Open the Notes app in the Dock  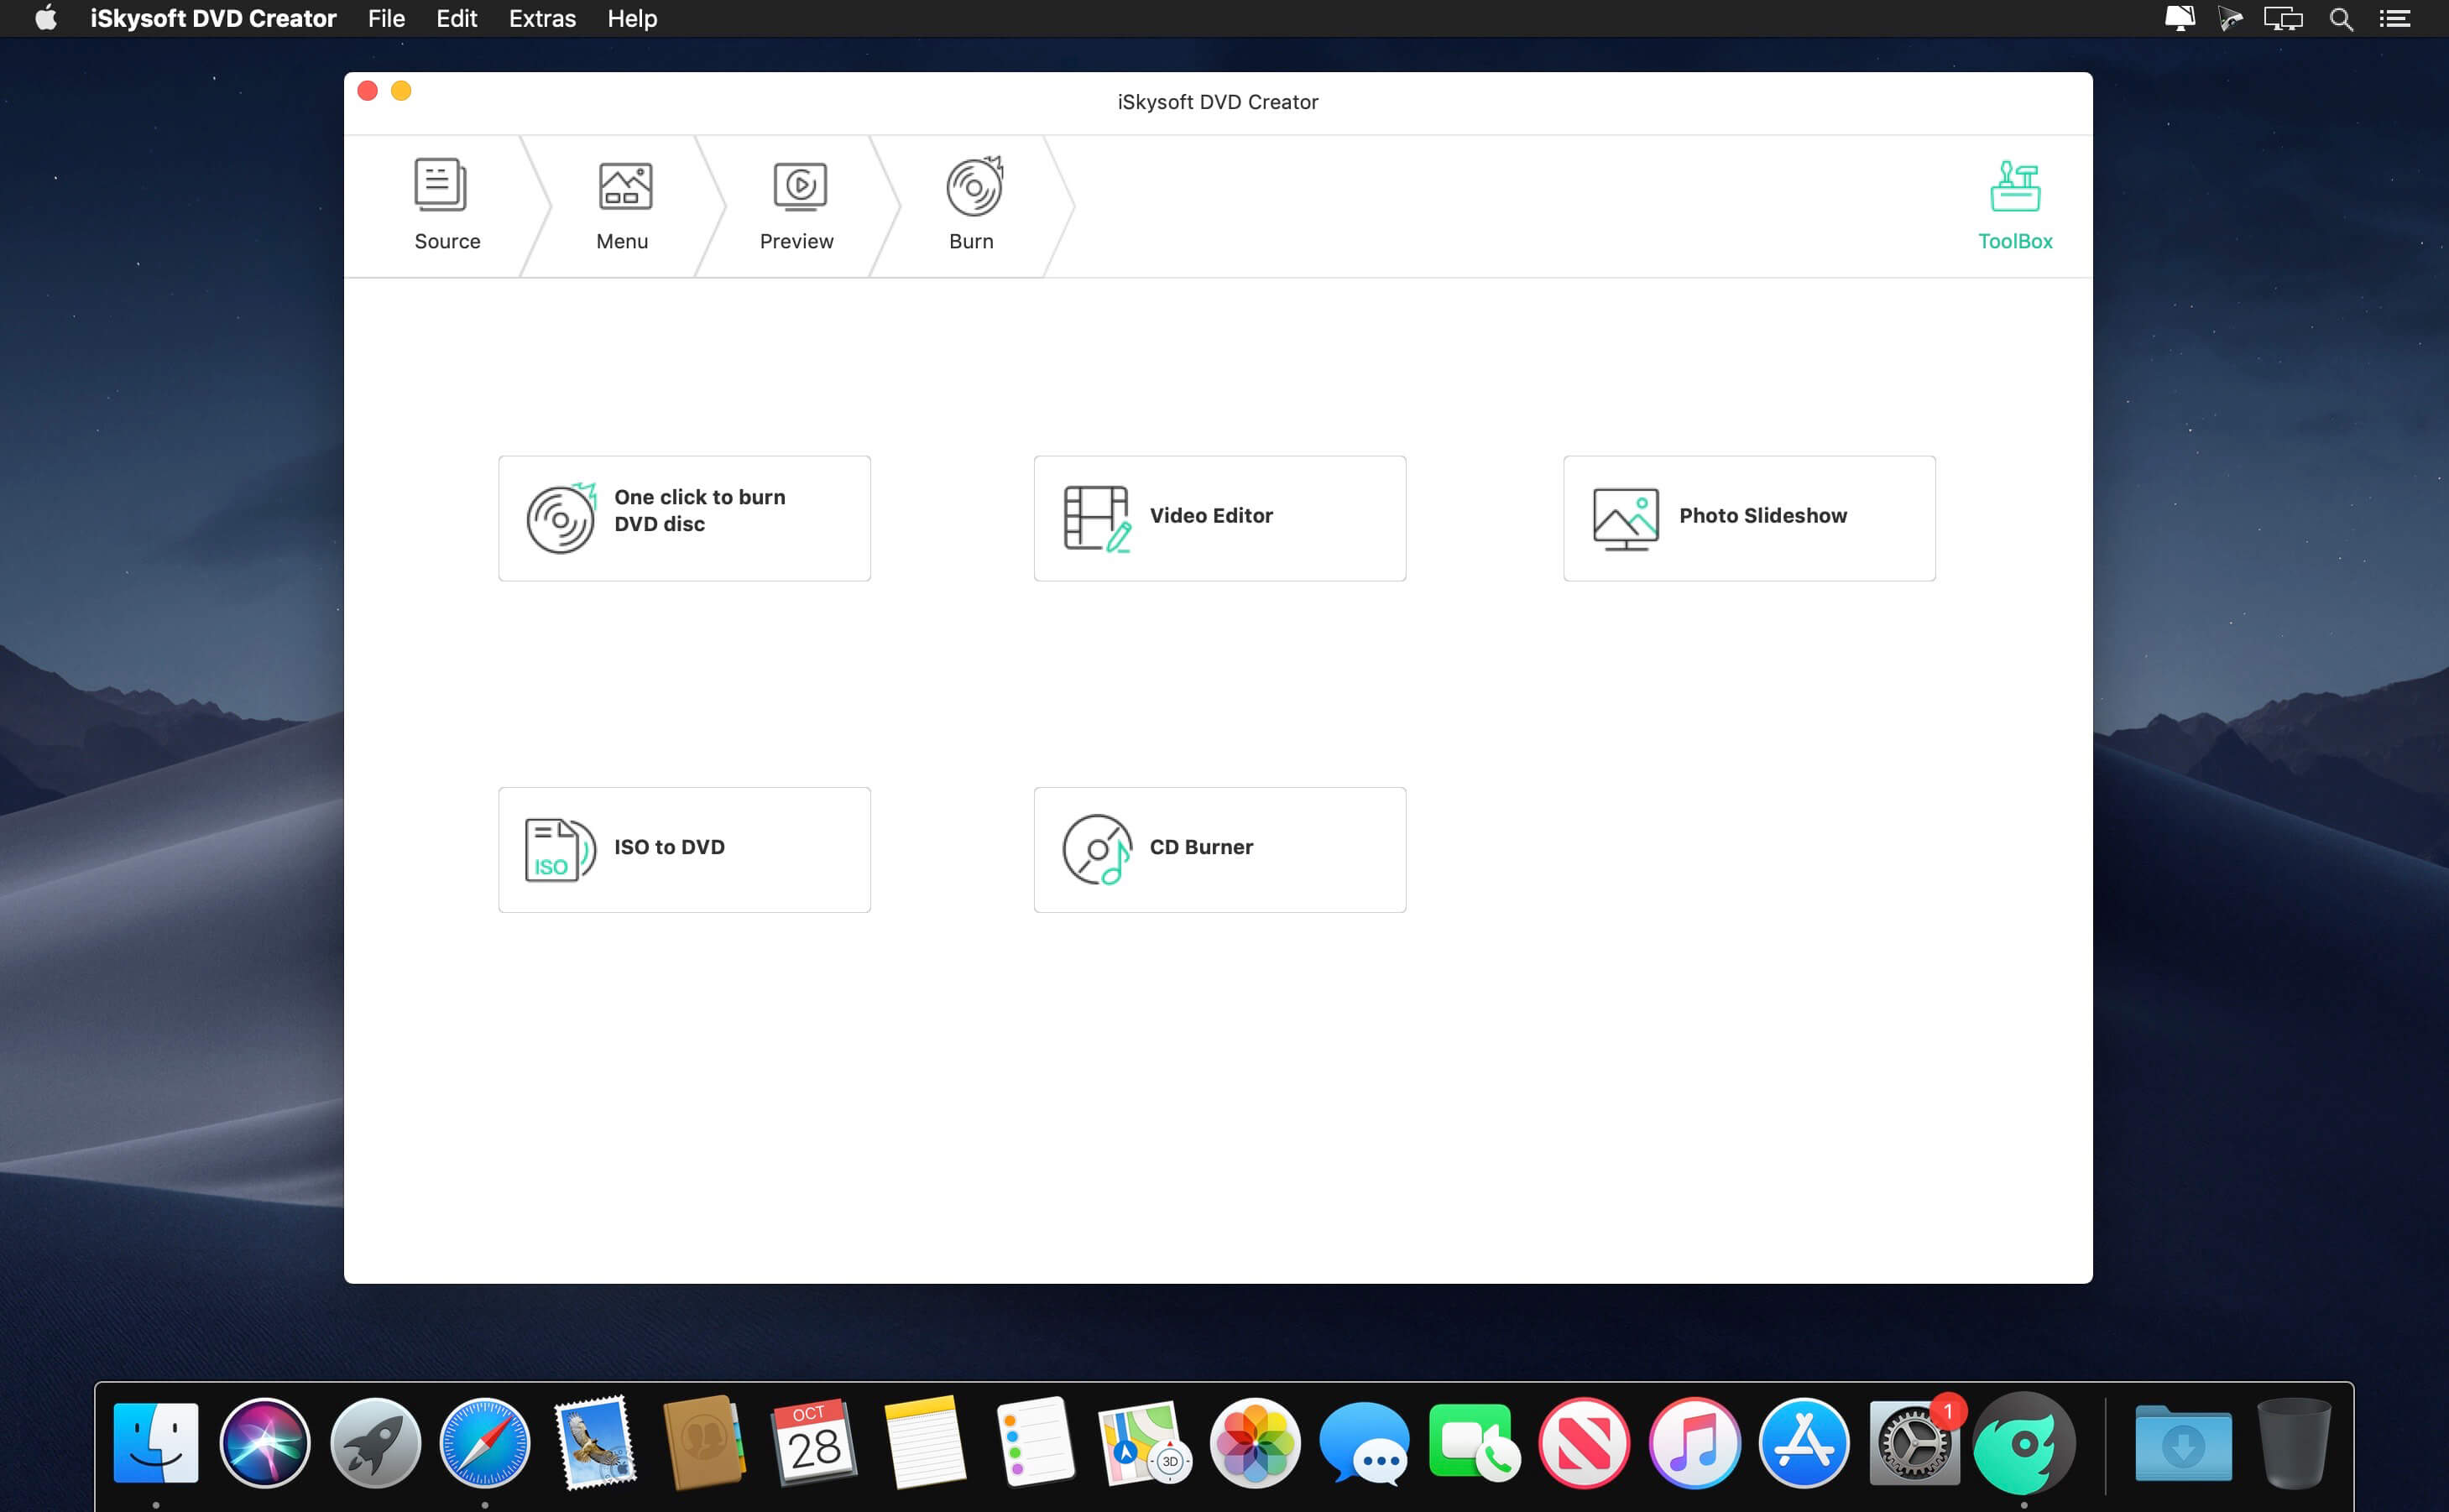[924, 1442]
